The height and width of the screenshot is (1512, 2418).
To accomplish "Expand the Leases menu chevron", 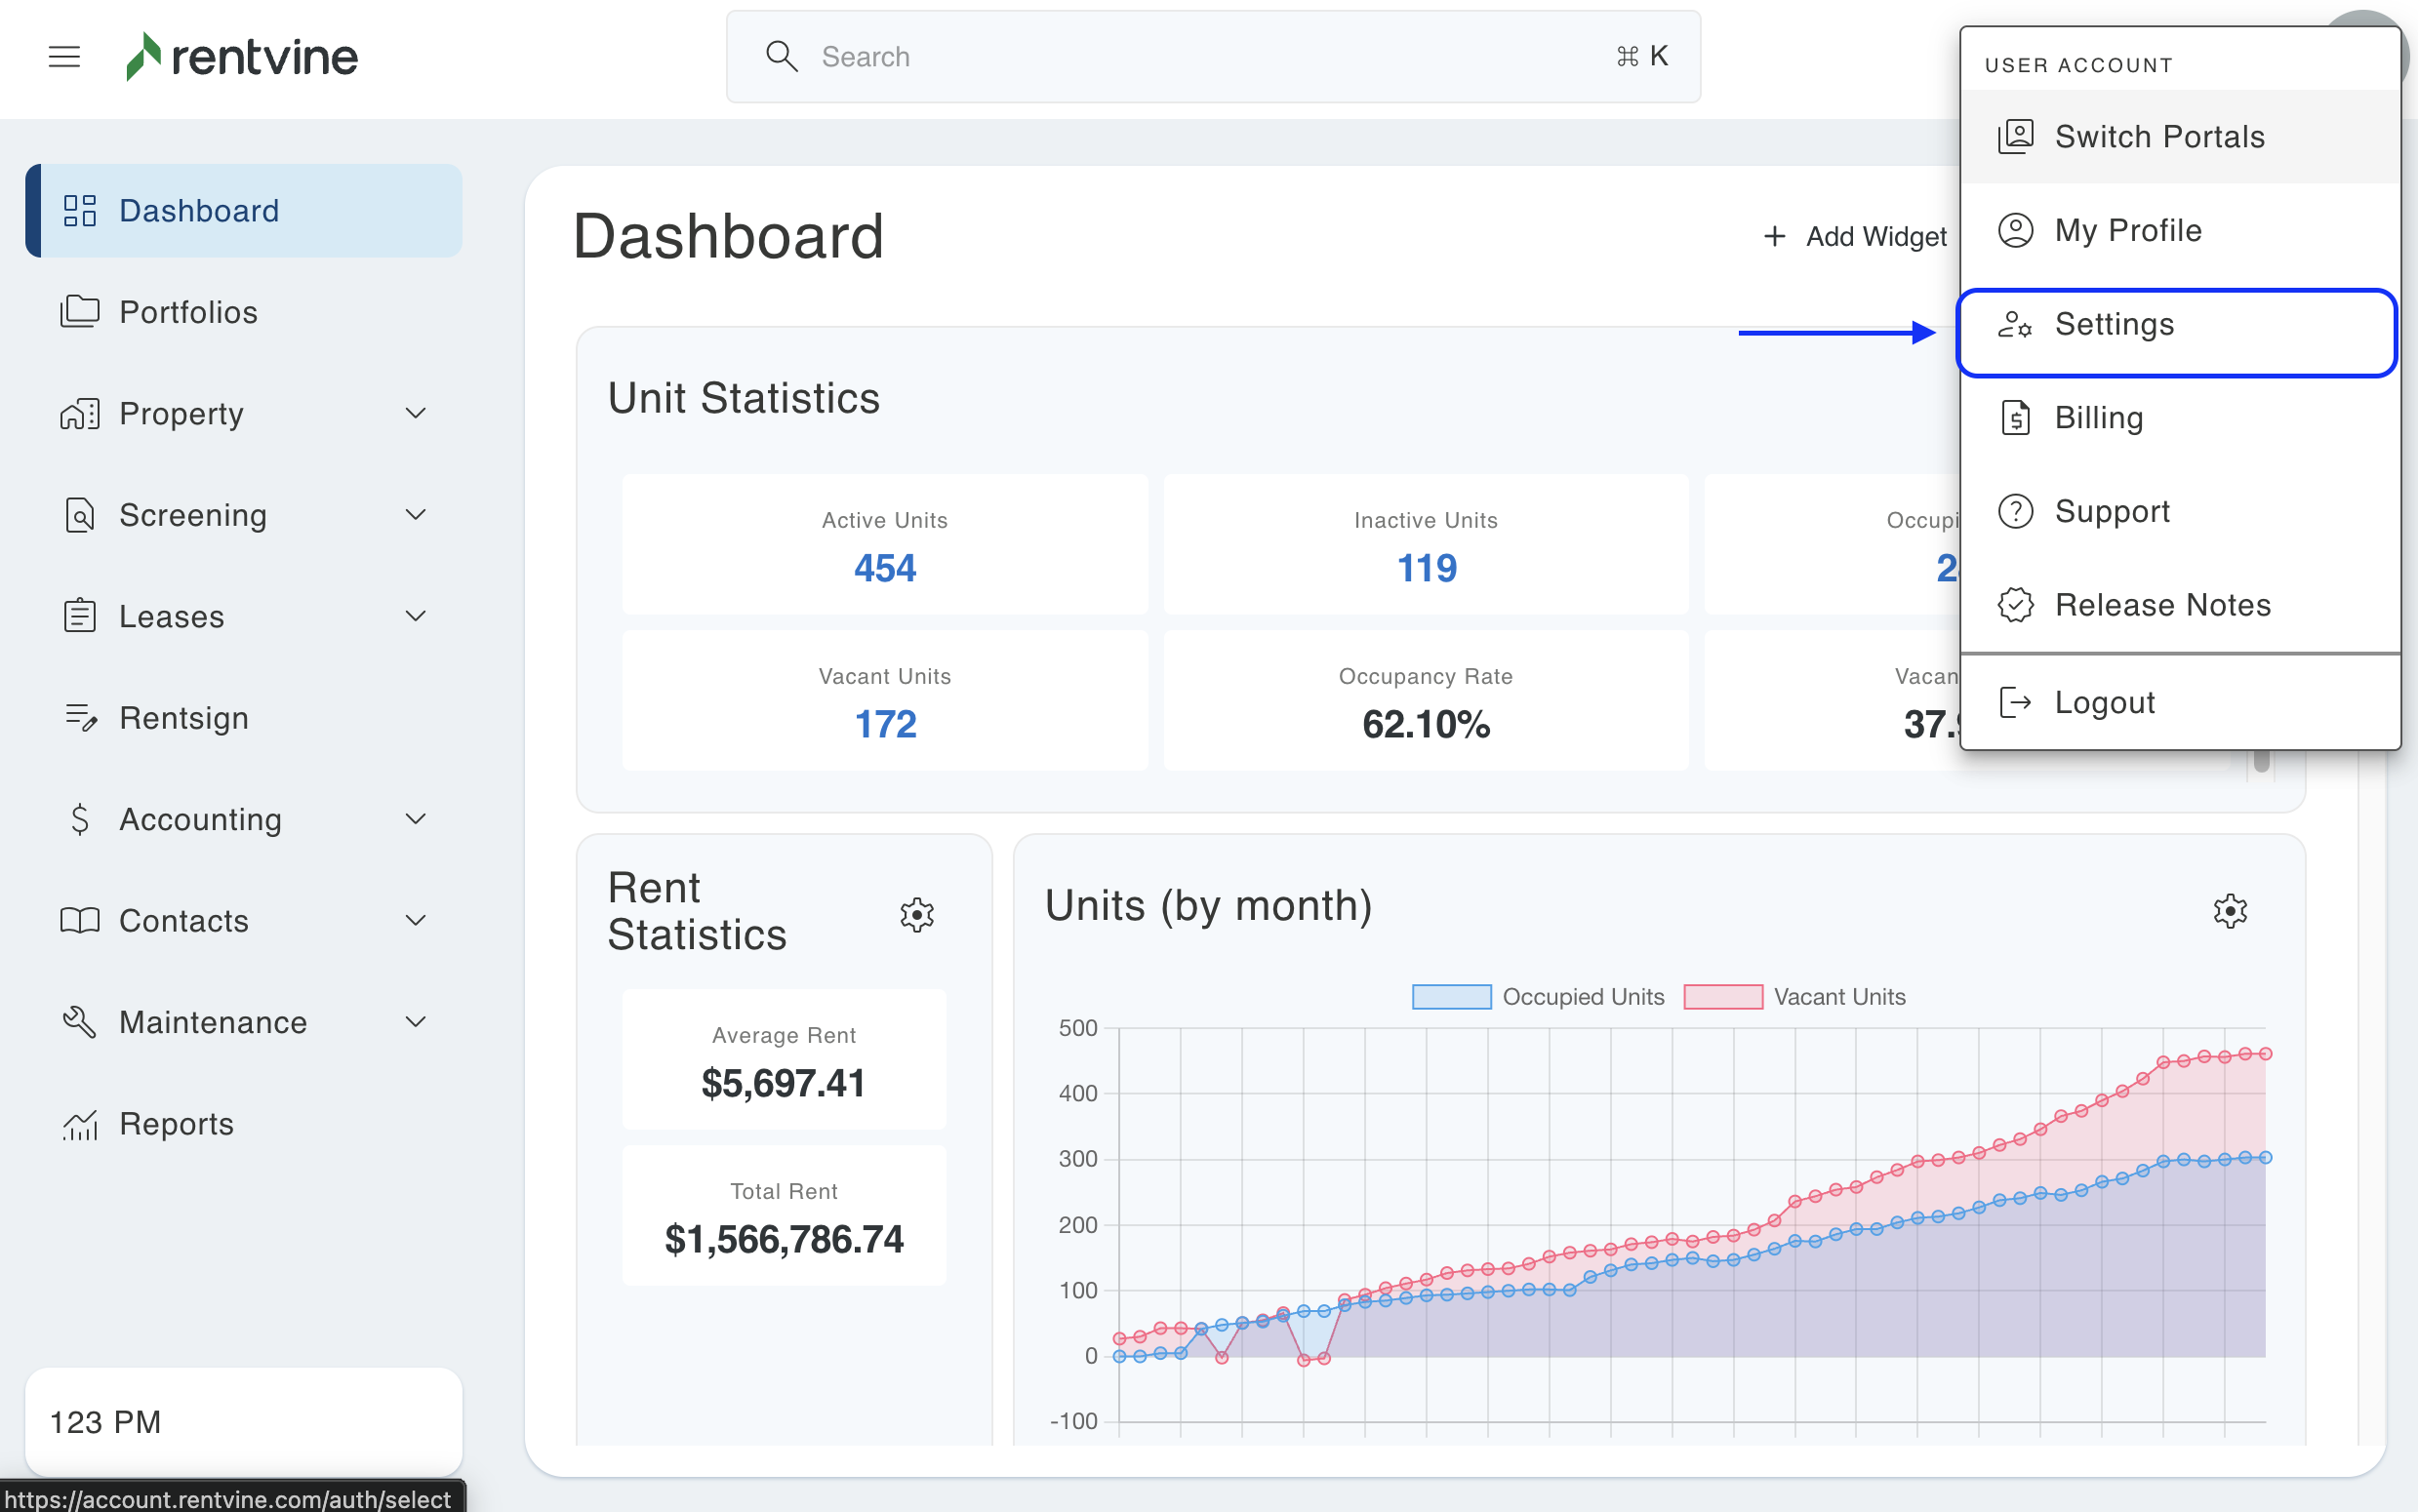I will pyautogui.click(x=416, y=616).
